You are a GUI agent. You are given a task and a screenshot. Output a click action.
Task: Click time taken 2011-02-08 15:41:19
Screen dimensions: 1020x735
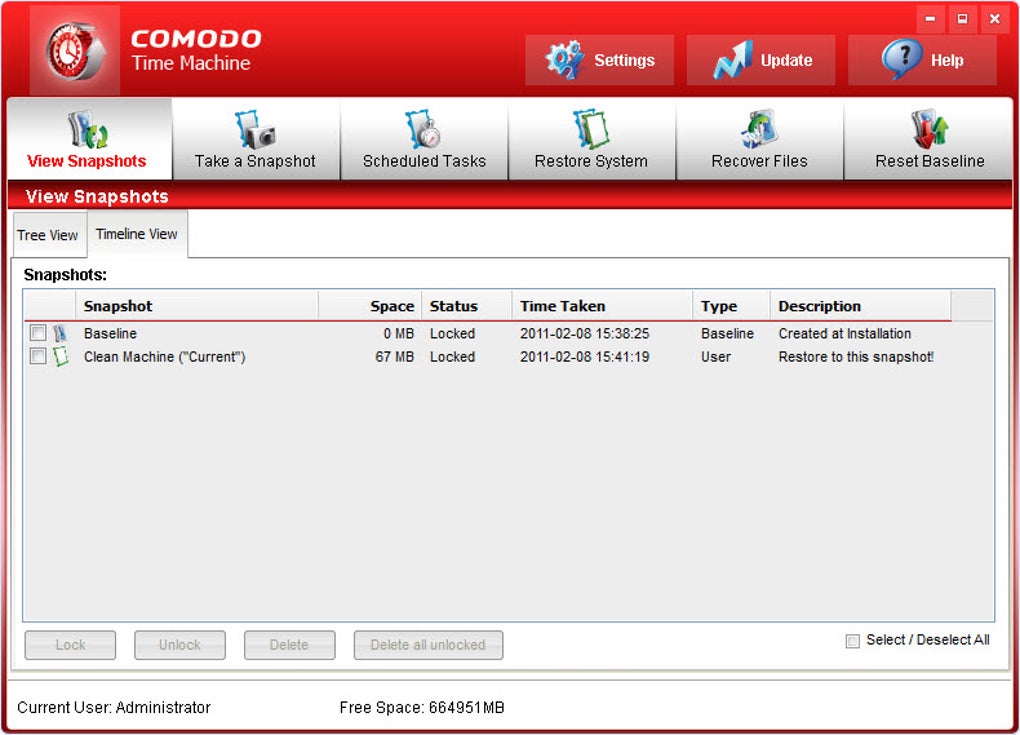pos(584,356)
